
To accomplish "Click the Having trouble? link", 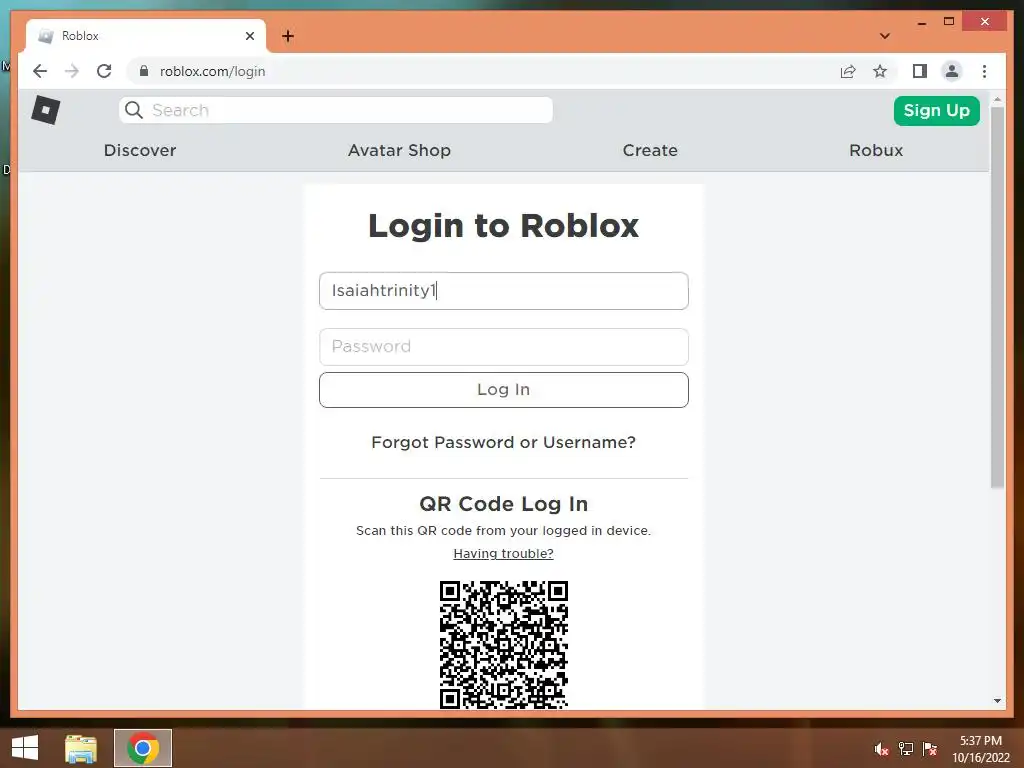I will tap(504, 553).
